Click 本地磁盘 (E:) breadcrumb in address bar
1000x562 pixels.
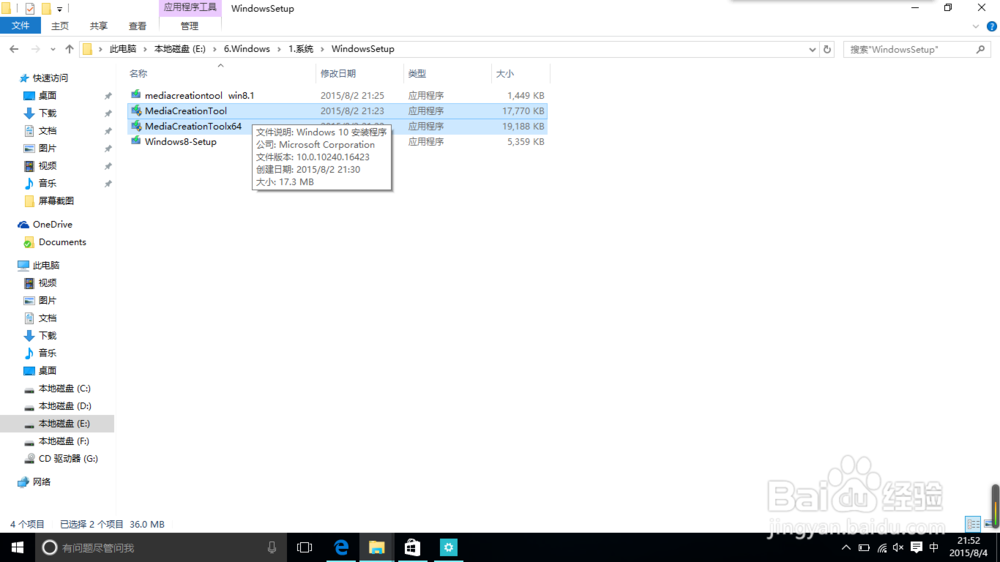[179, 49]
